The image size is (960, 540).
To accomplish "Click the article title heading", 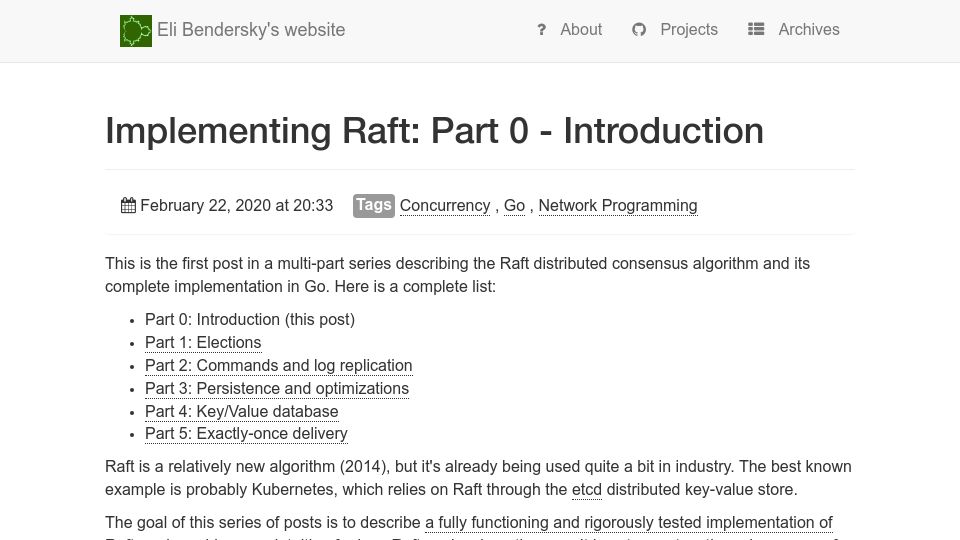I will 434,130.
